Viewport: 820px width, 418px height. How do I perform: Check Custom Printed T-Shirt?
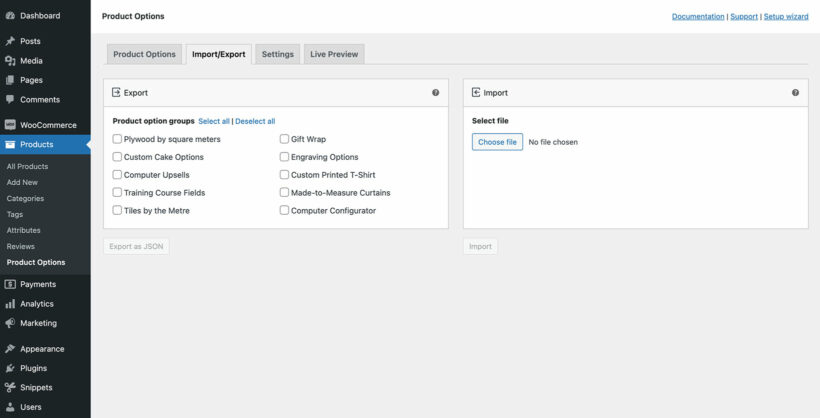(x=284, y=175)
